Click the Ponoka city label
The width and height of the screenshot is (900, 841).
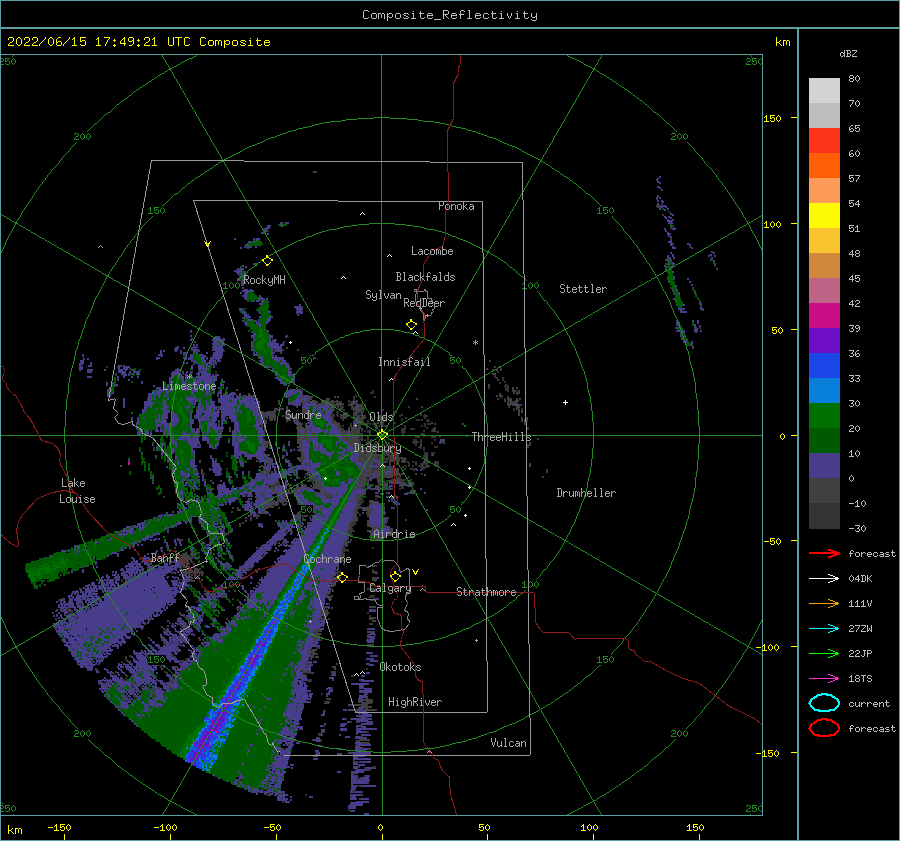[x=456, y=206]
